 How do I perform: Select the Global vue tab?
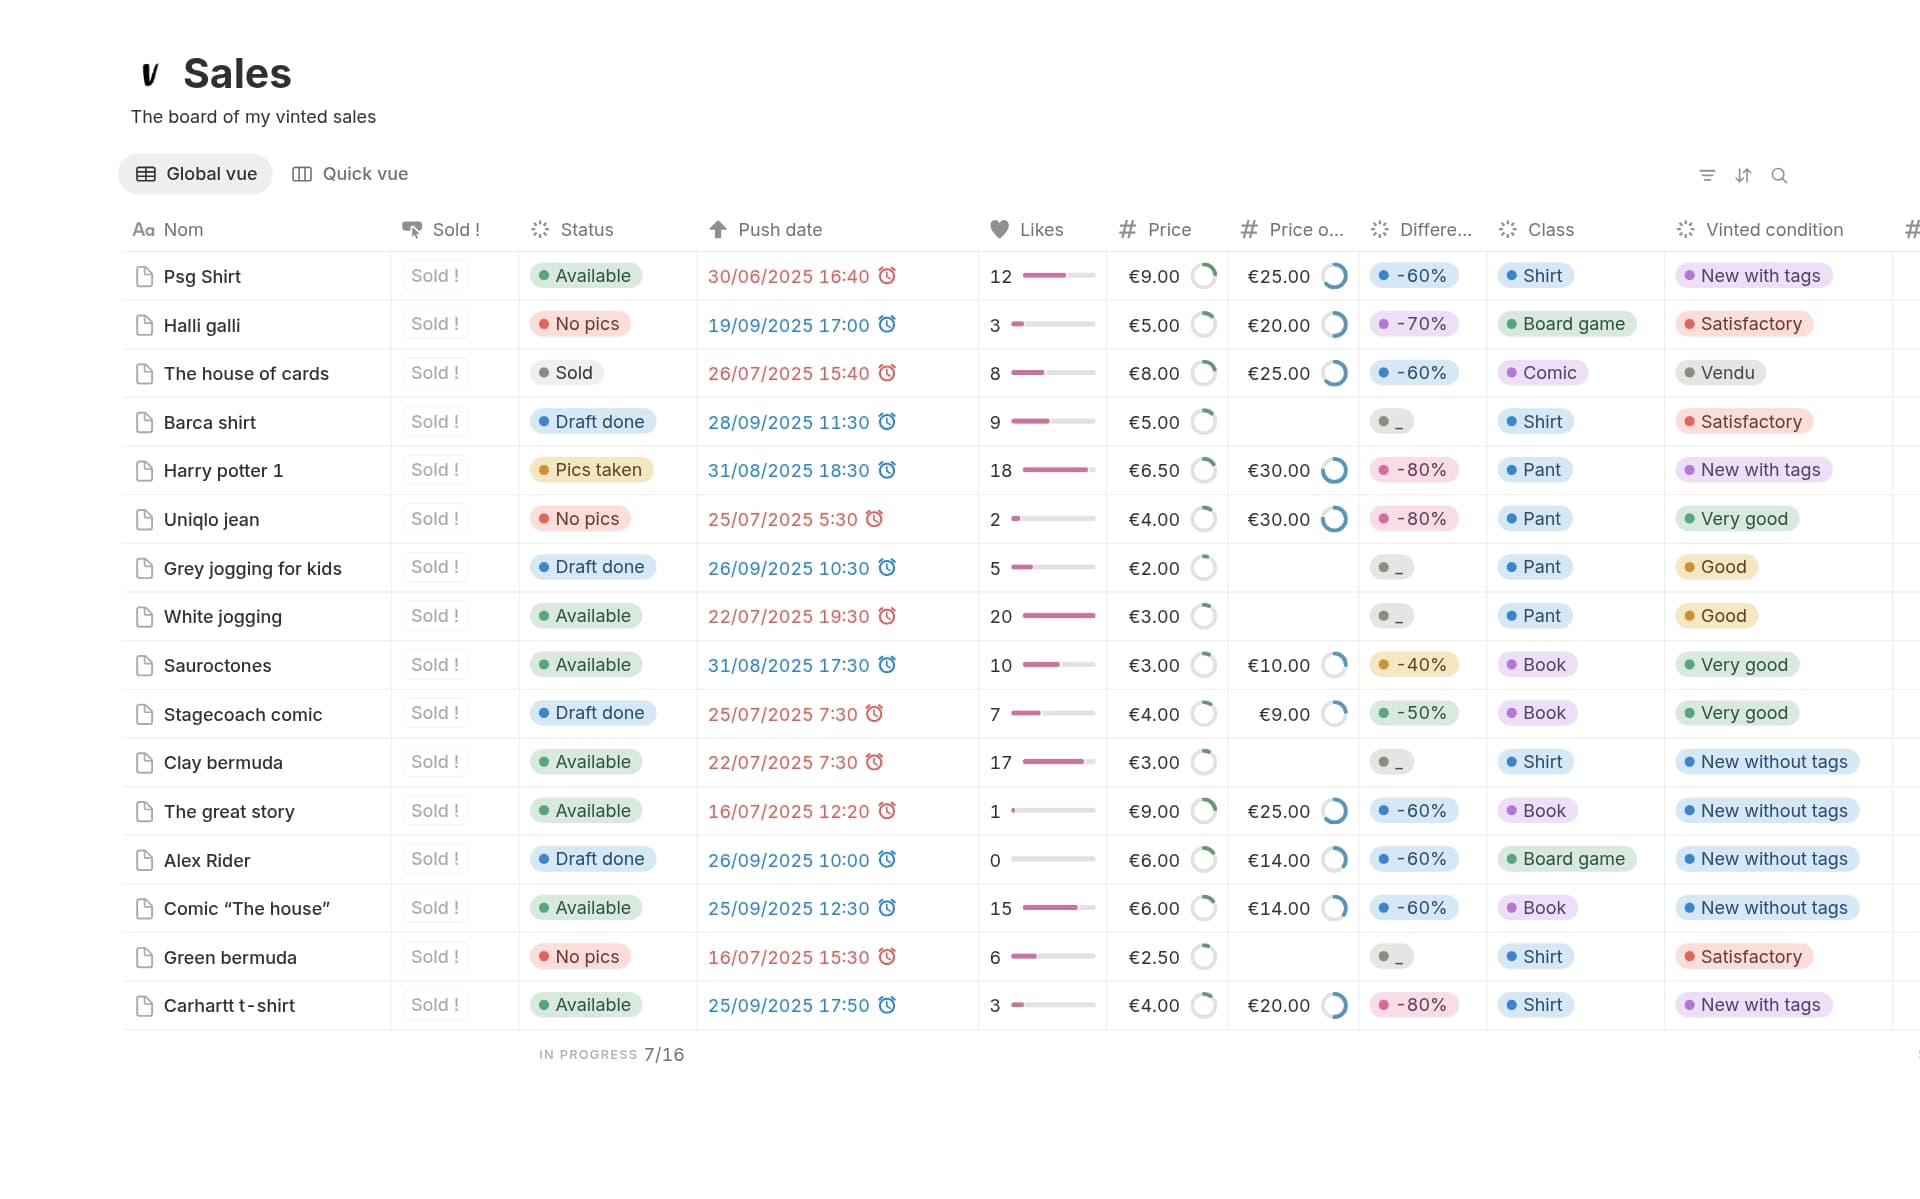tap(195, 173)
